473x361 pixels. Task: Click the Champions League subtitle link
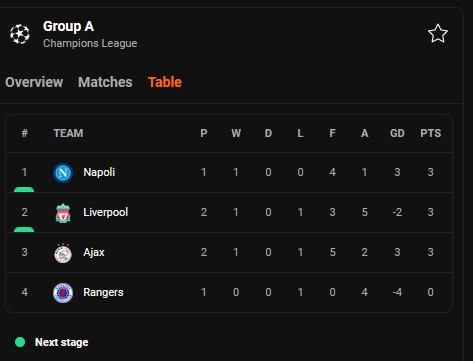[90, 43]
